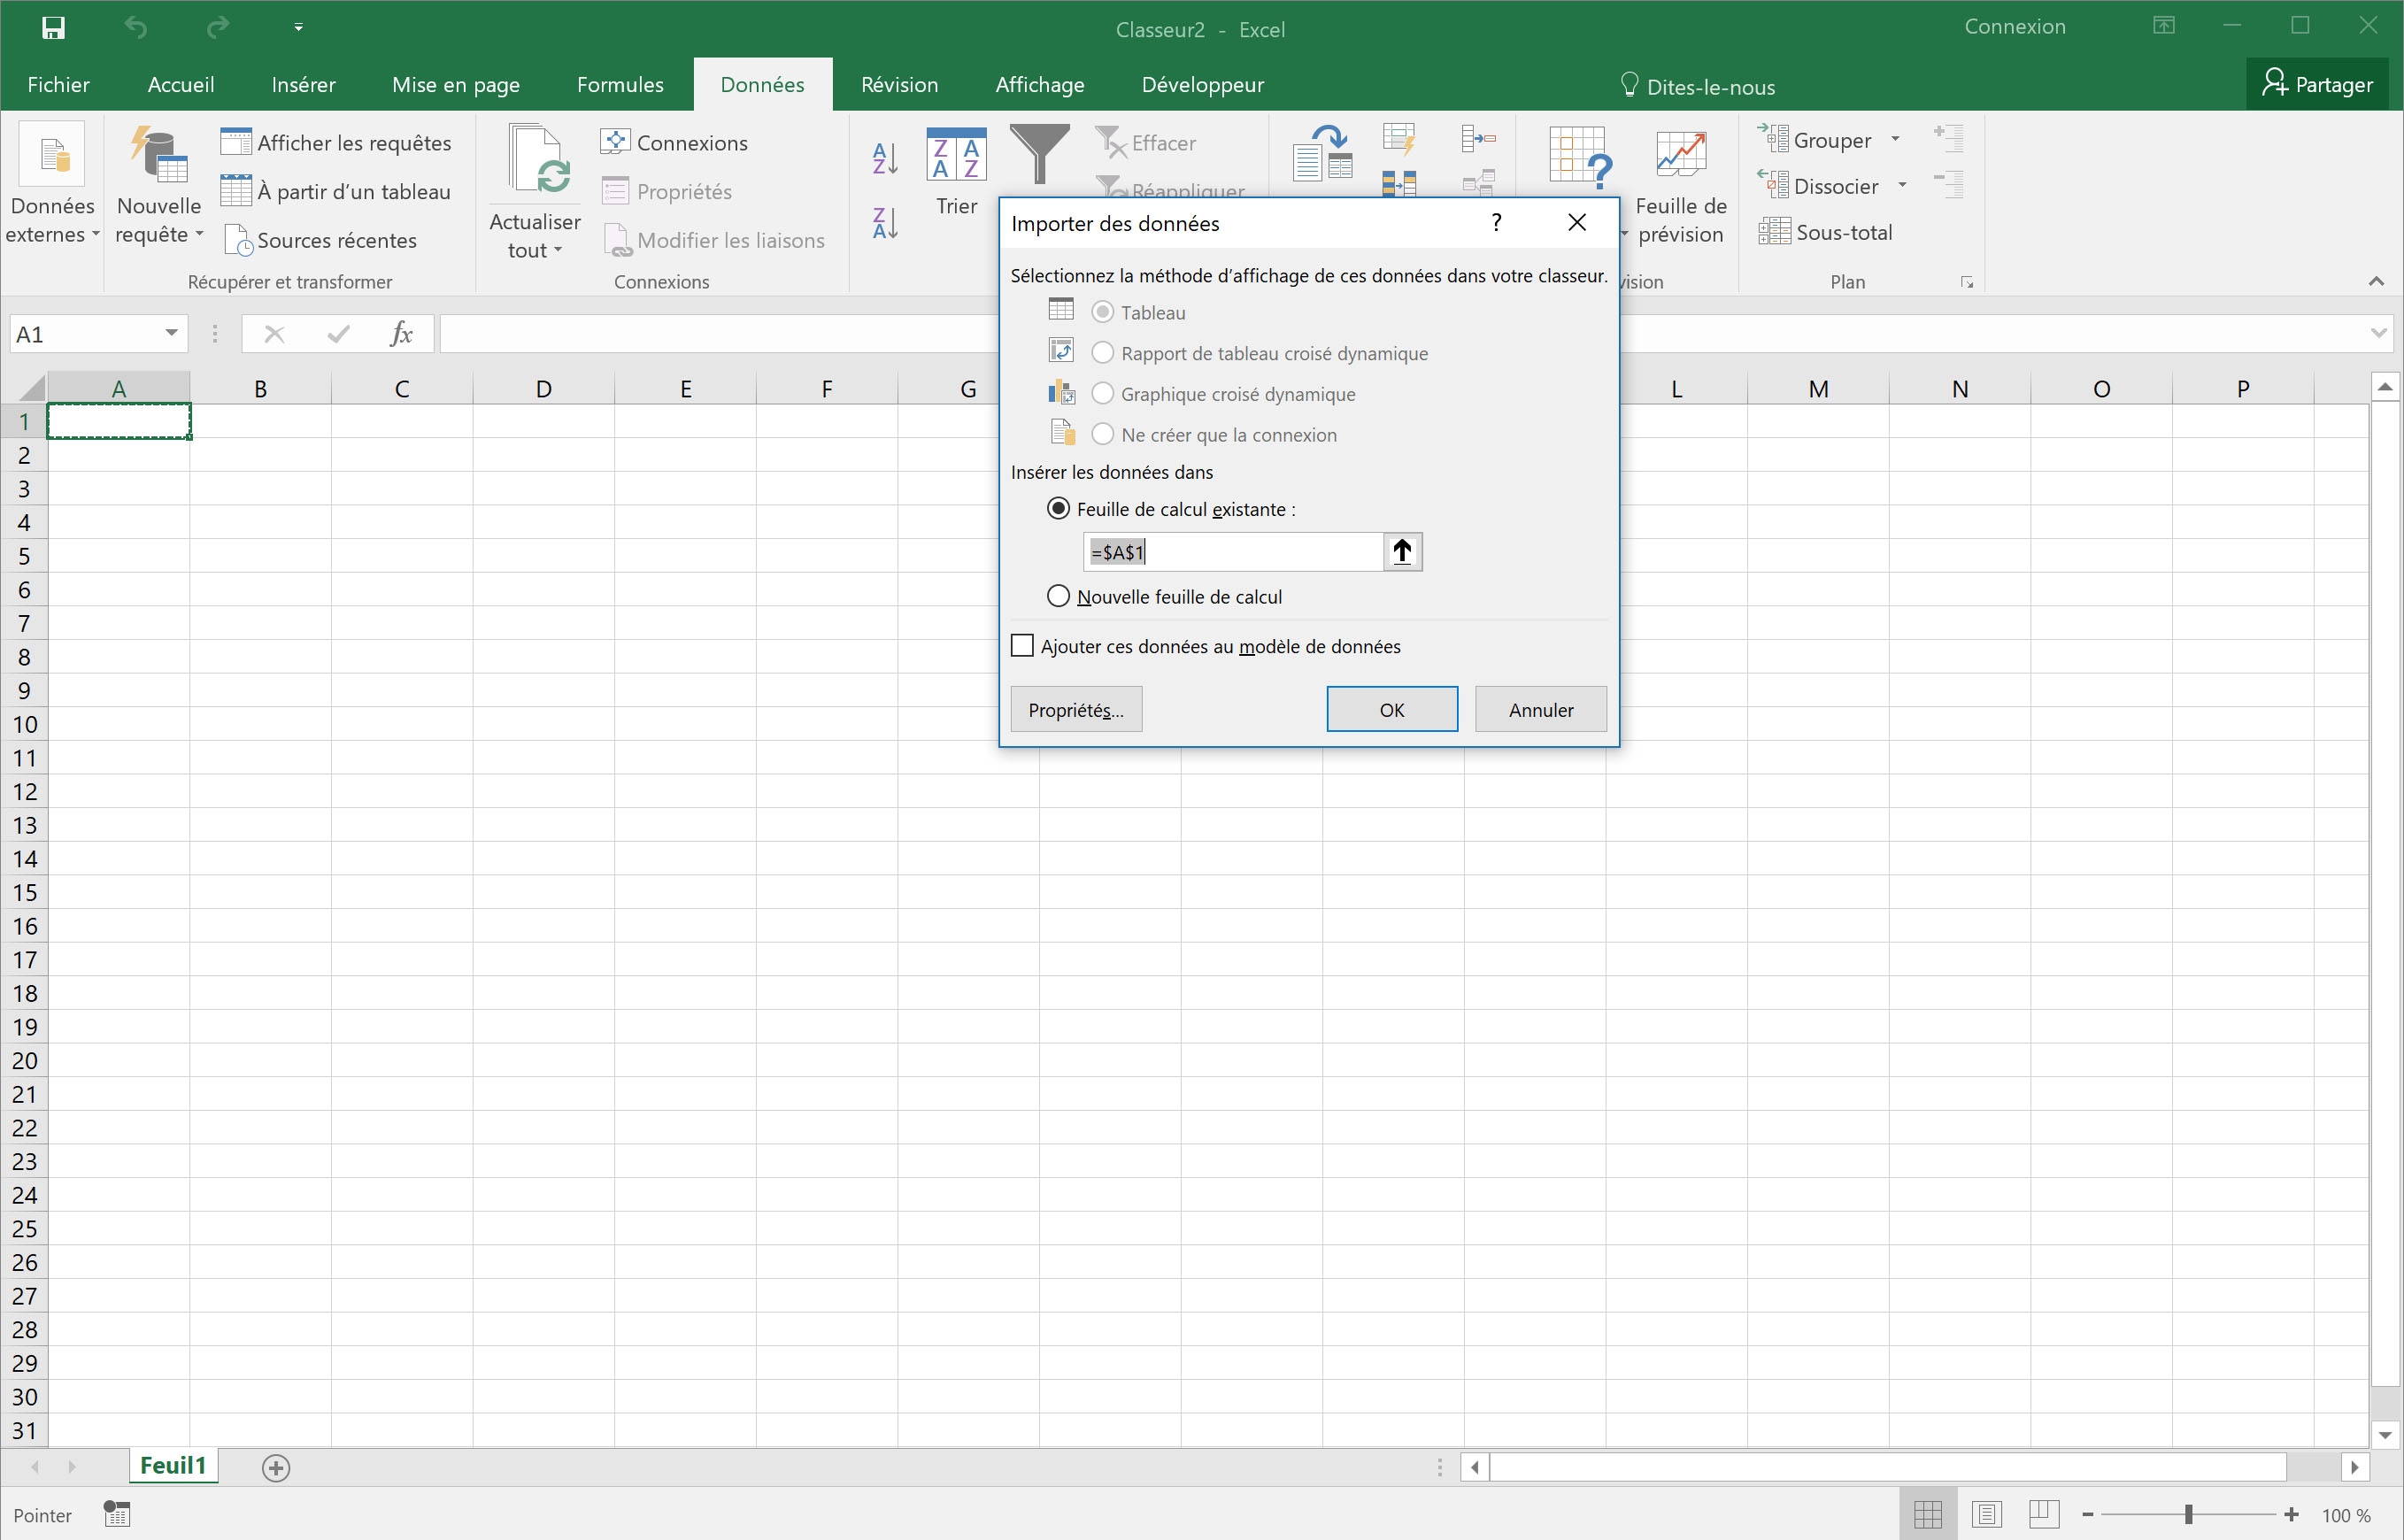Viewport: 2404px width, 1540px height.
Task: Click the range collapse arrow in dialog
Action: [1402, 552]
